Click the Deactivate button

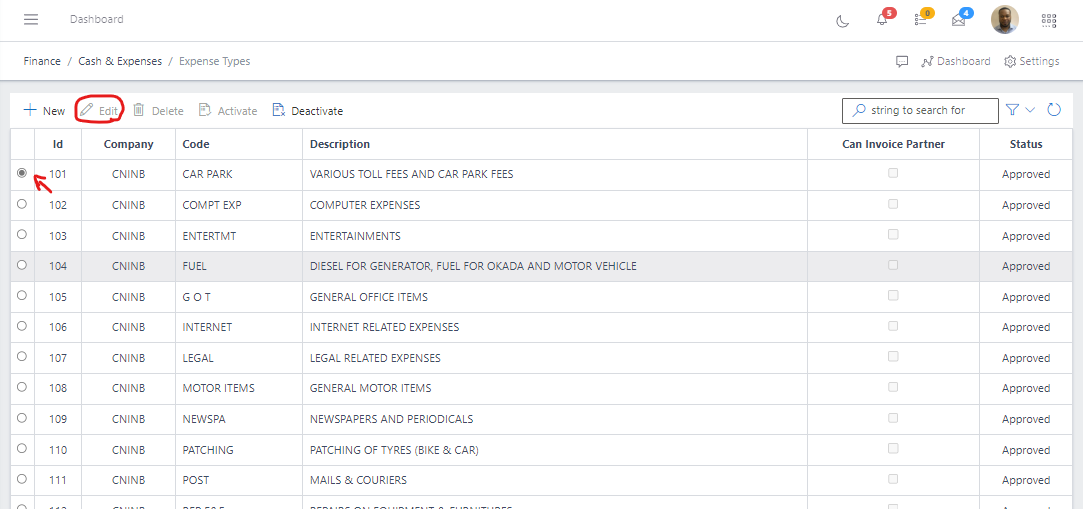pos(308,111)
